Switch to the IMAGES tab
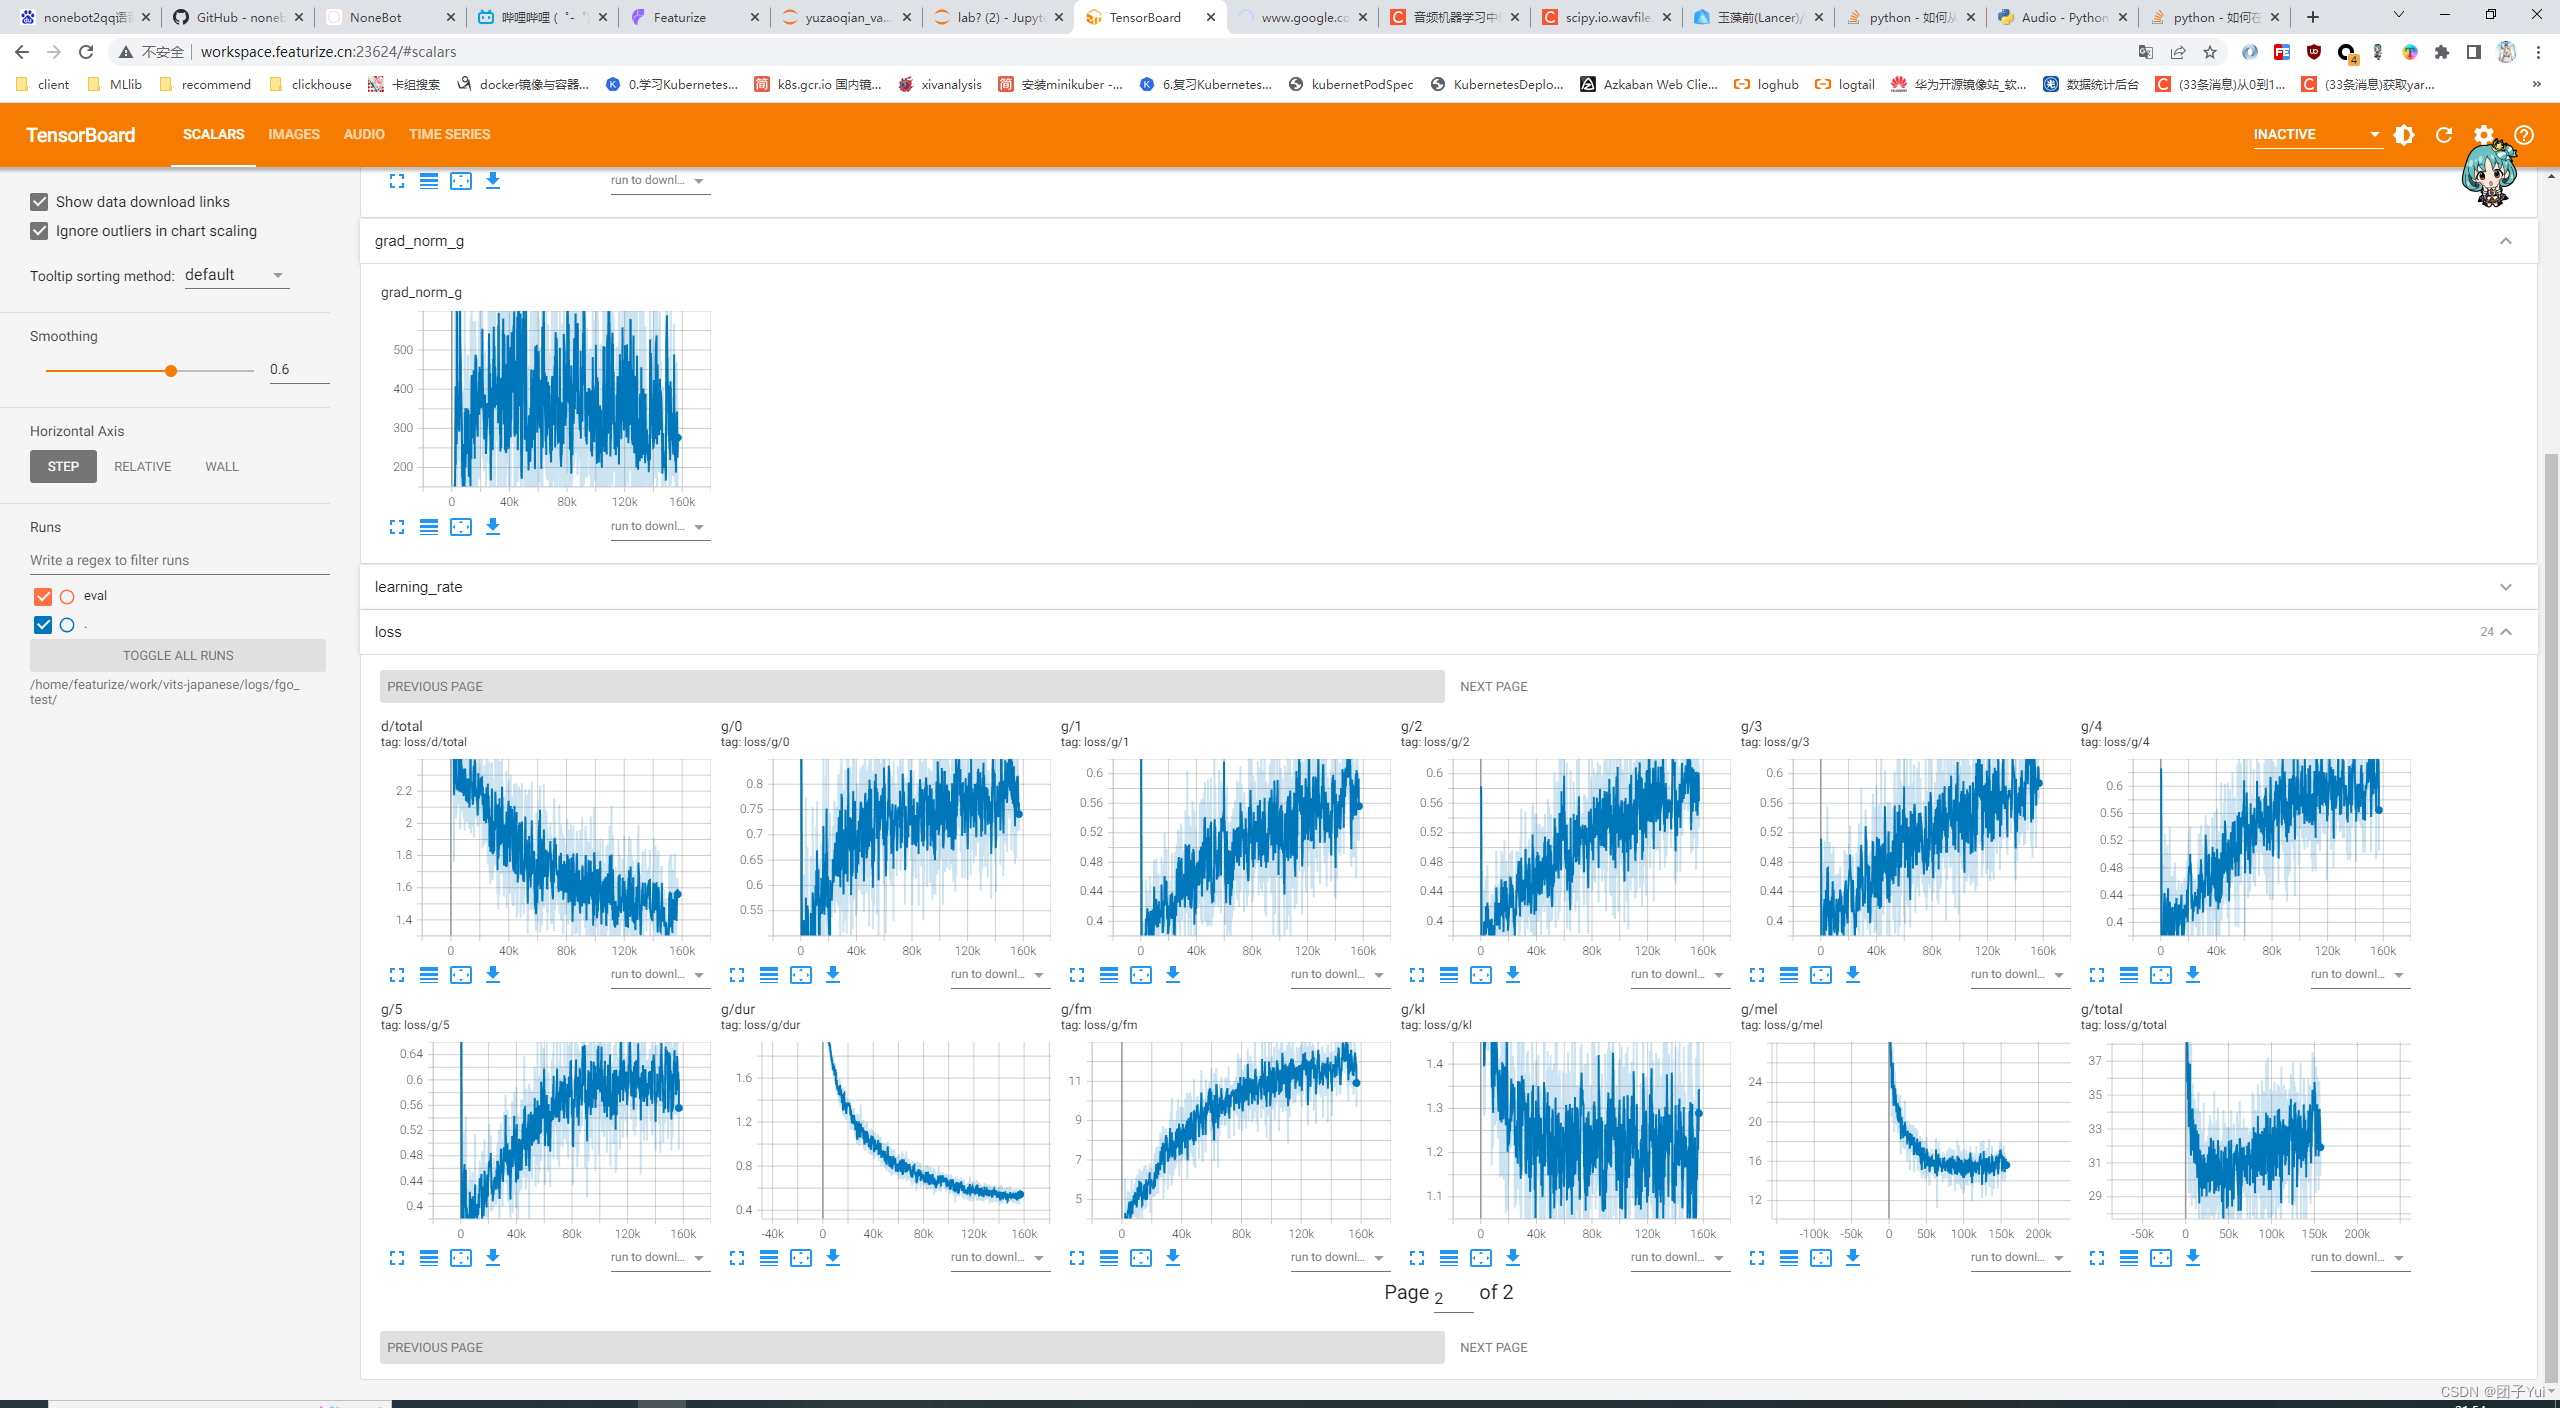Viewport: 2560px width, 1408px height. tap(294, 135)
